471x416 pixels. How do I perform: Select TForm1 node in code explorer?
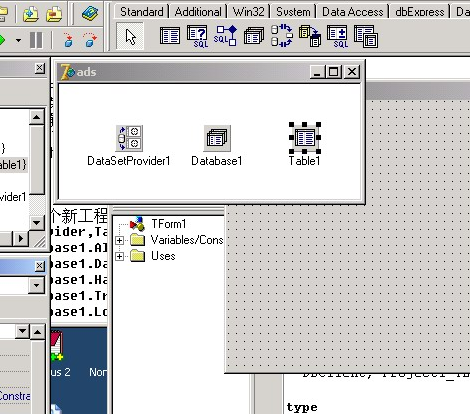tap(168, 224)
